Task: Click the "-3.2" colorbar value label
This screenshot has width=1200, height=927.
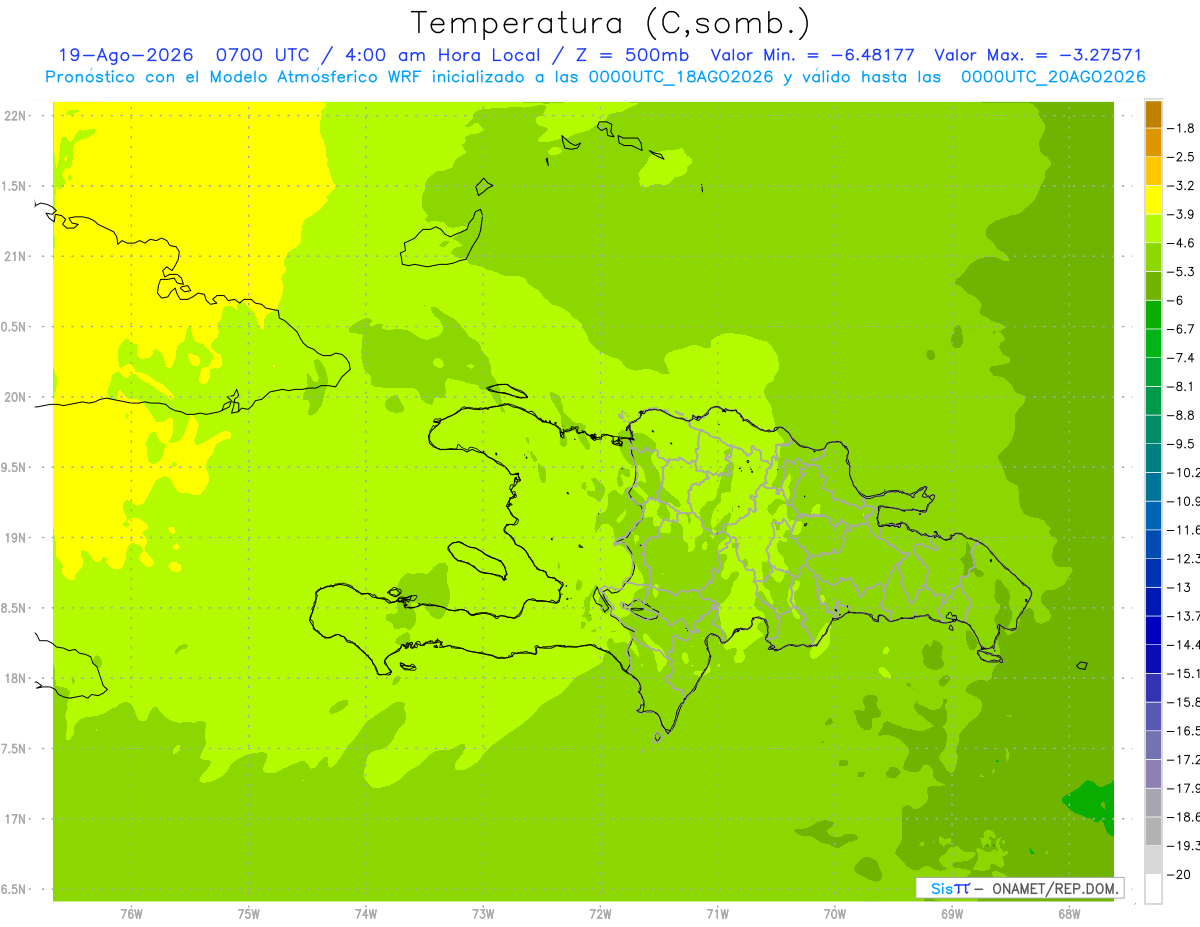Action: coord(1183,186)
